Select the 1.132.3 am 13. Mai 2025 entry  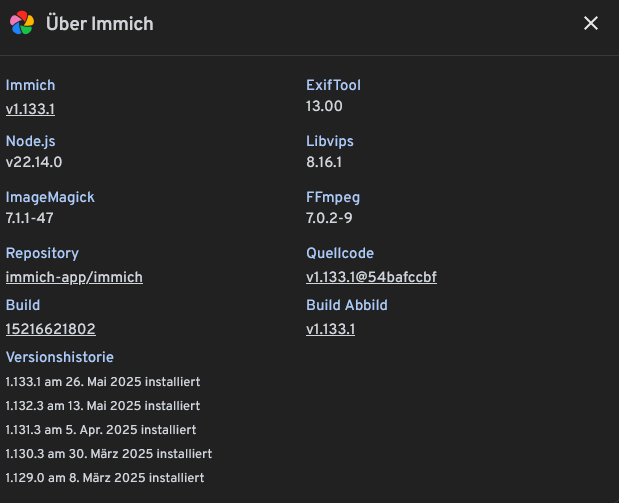click(x=103, y=406)
